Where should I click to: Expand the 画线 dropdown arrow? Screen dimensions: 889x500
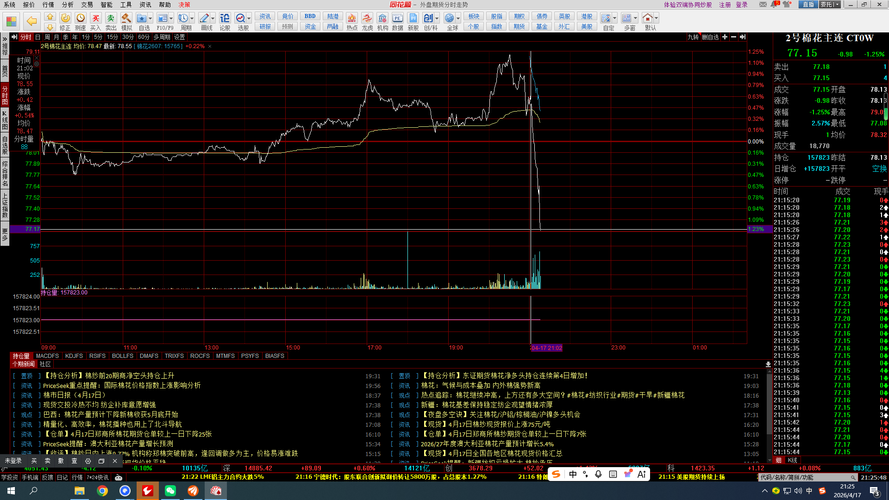point(213,18)
